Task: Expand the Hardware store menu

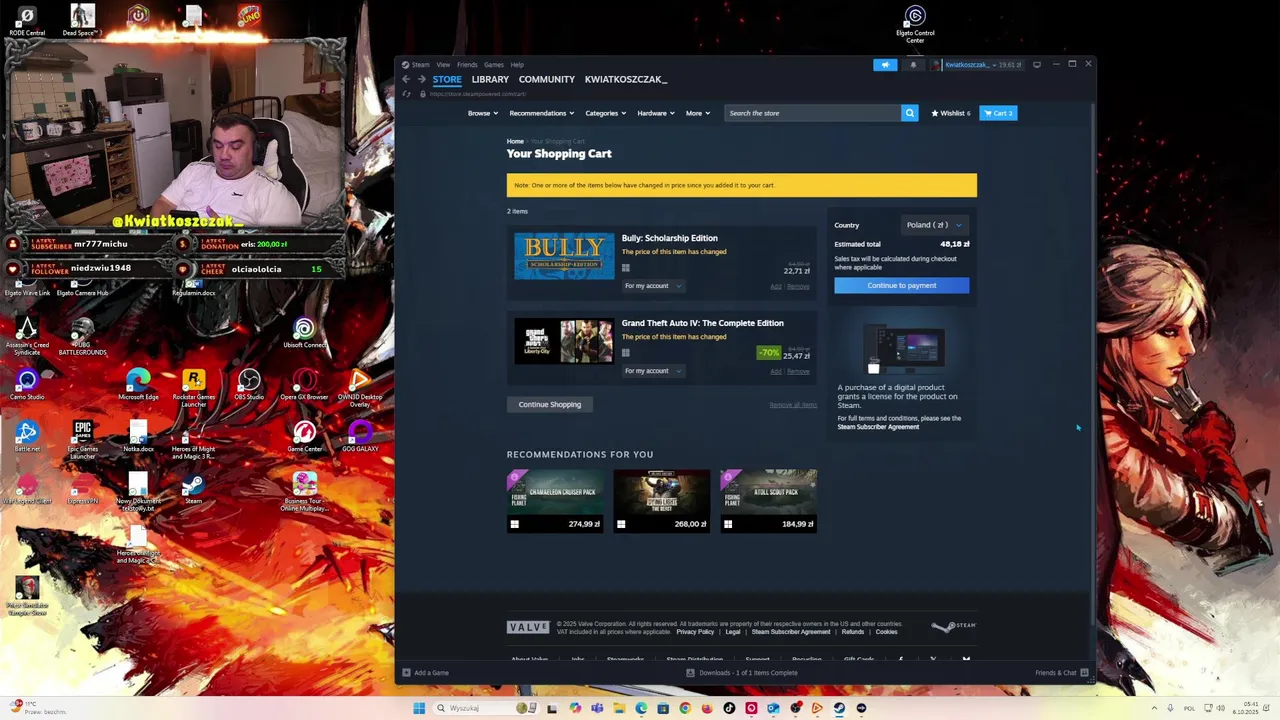Action: click(x=656, y=113)
